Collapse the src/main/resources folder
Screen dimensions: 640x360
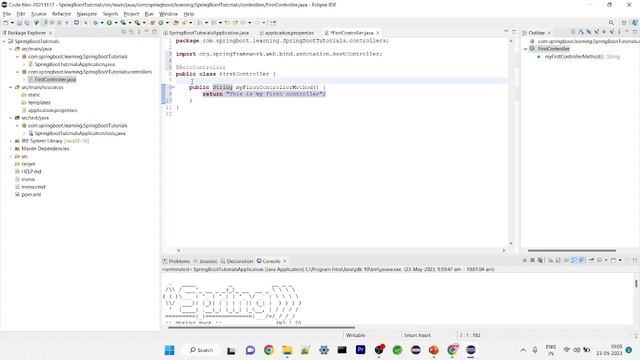[x=11, y=87]
